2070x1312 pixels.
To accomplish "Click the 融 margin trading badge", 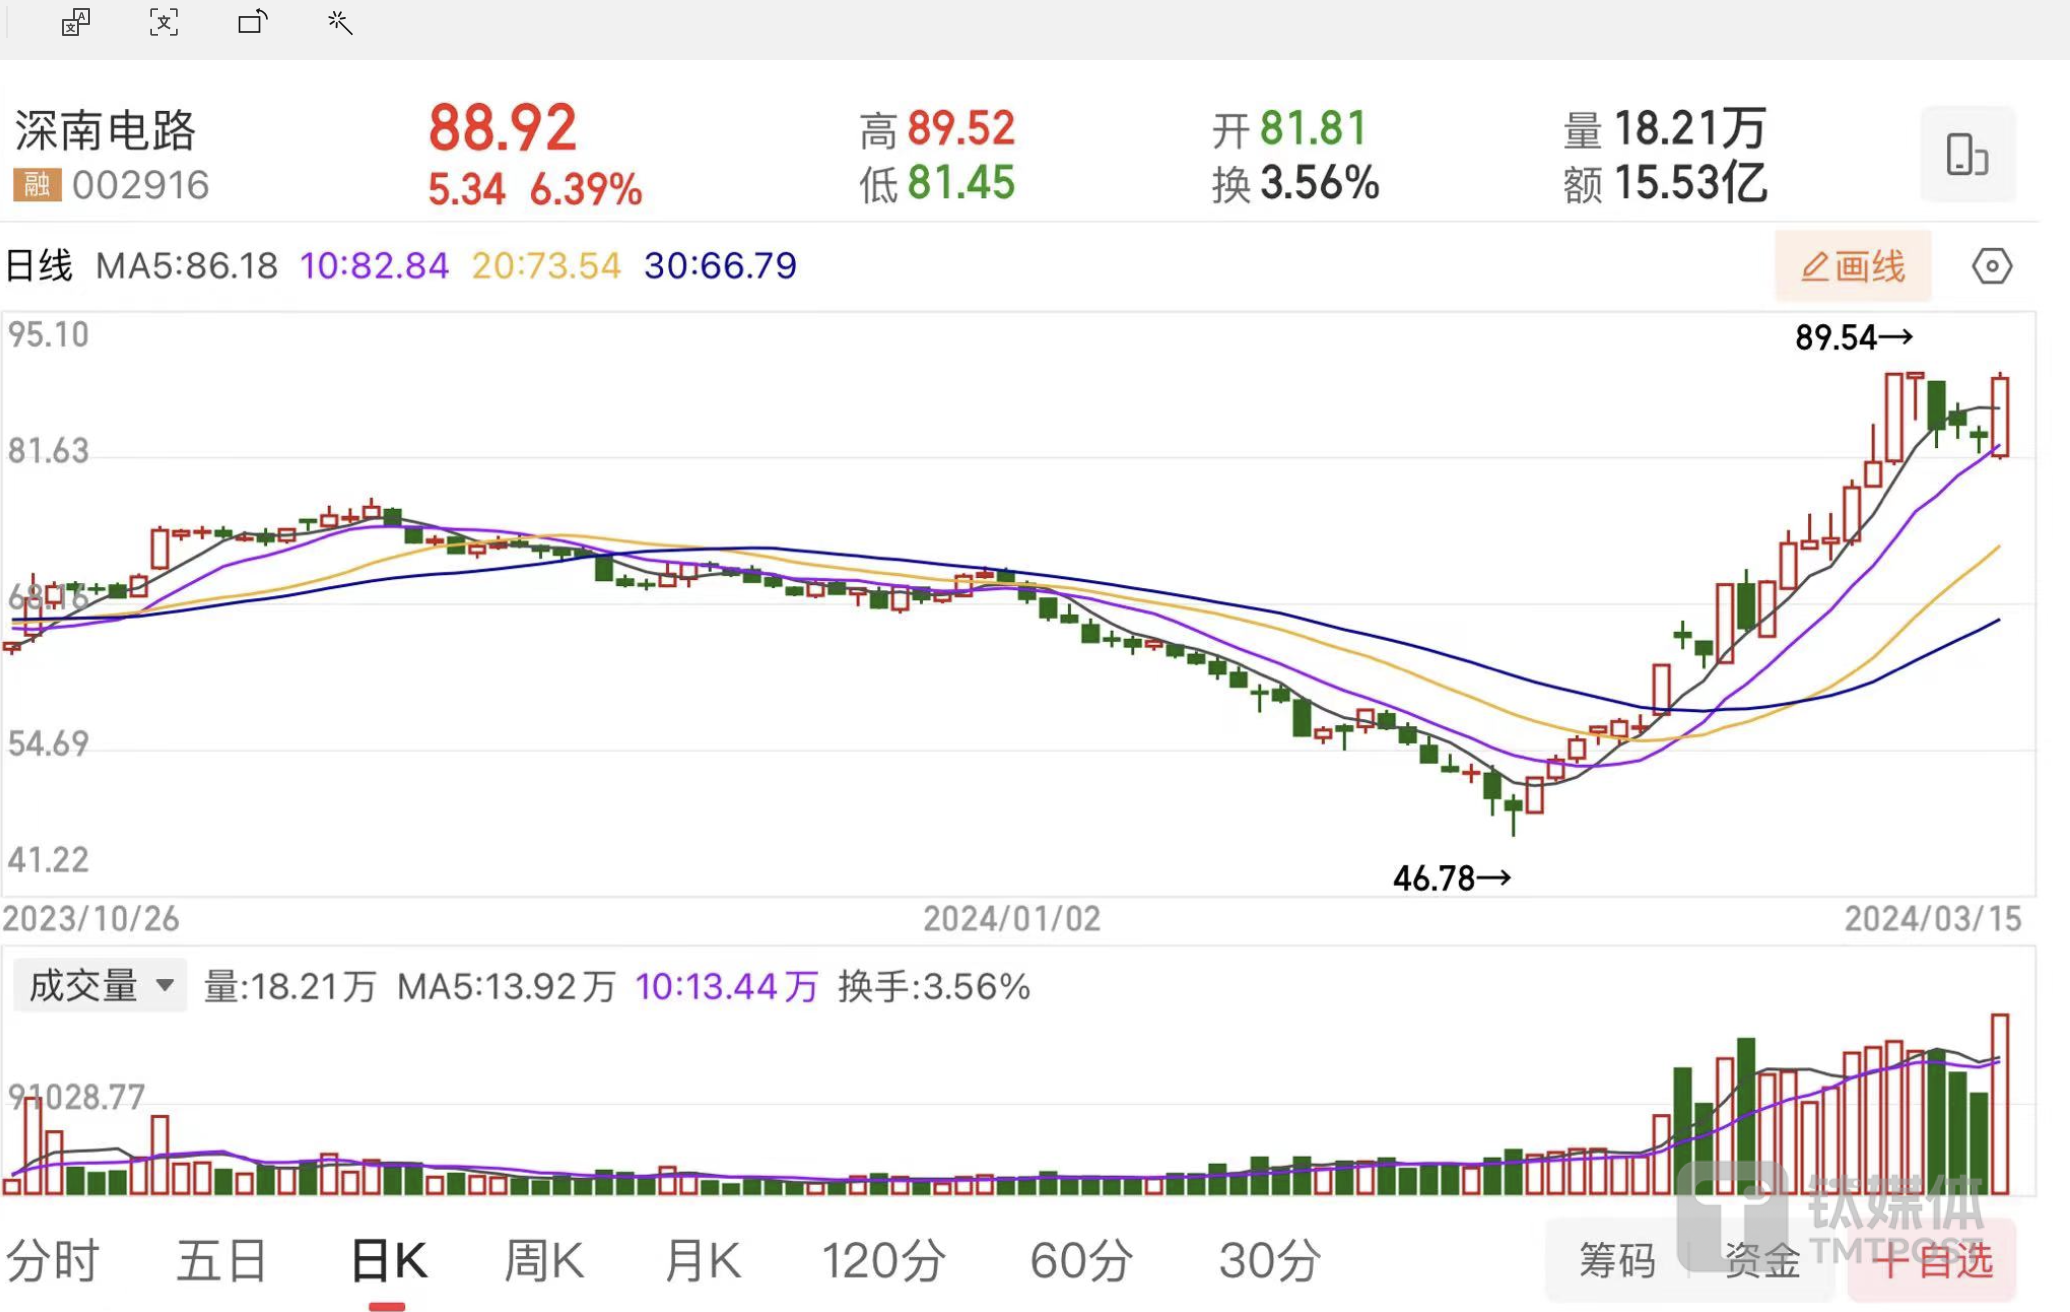I will point(37,185).
